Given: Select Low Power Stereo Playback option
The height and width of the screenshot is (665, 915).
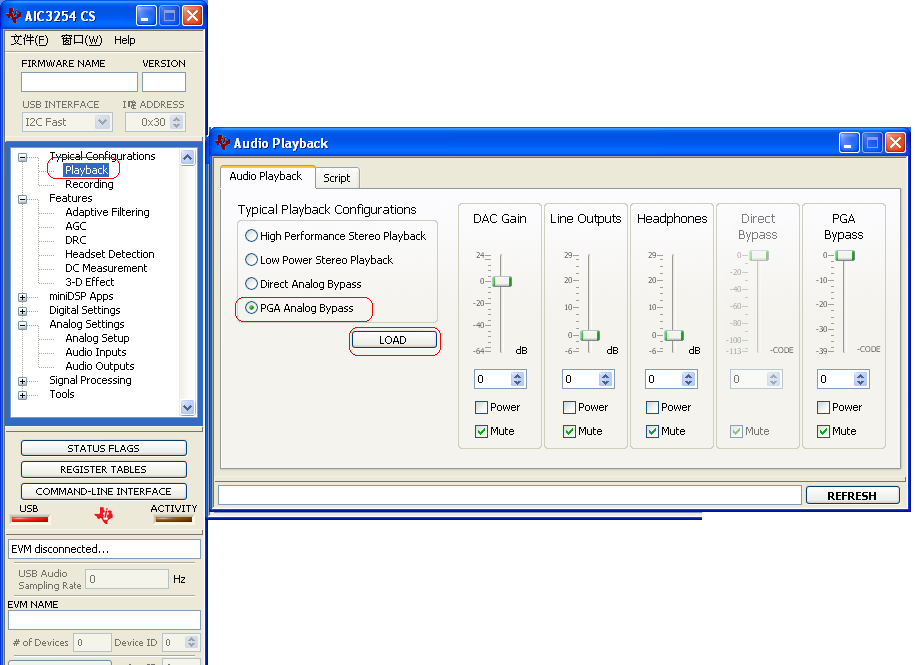Looking at the screenshot, I should [252, 260].
